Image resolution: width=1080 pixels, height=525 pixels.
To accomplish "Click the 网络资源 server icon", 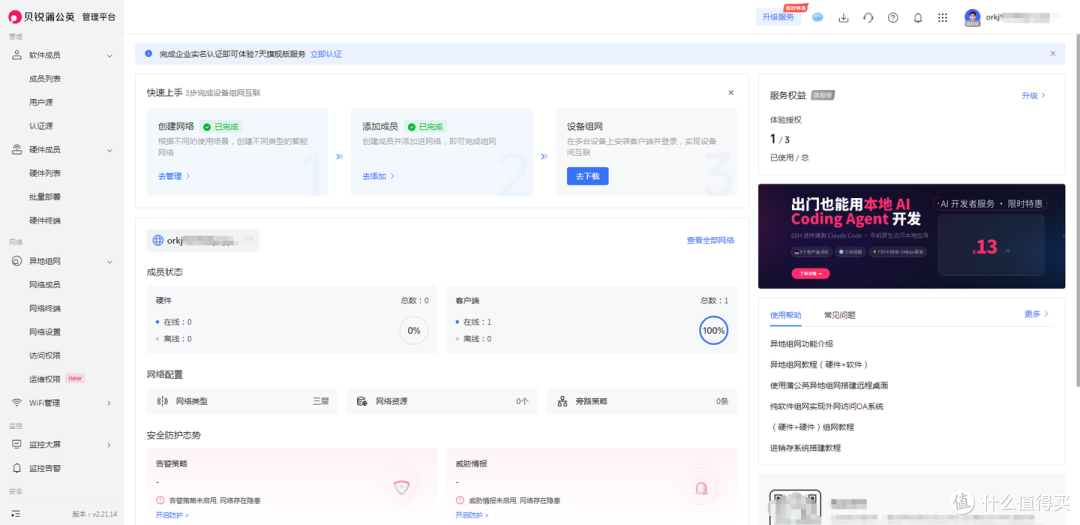I will point(362,401).
